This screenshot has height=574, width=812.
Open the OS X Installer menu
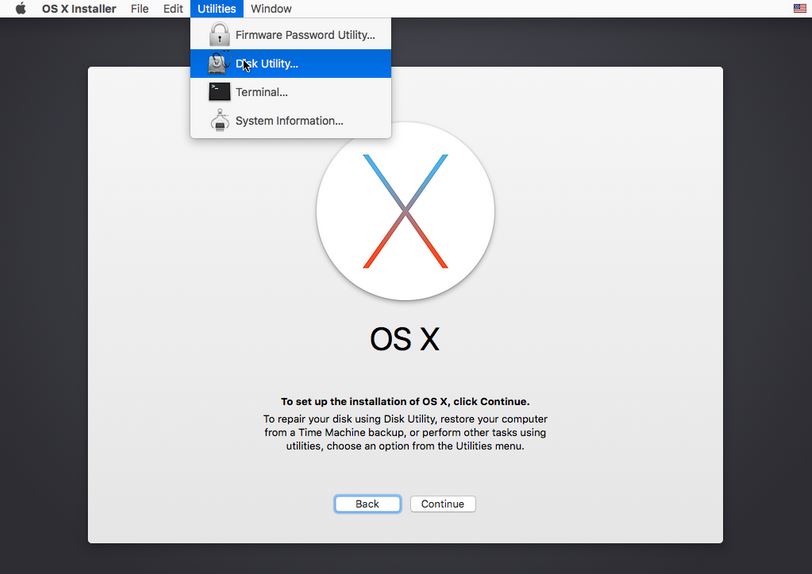coord(79,9)
